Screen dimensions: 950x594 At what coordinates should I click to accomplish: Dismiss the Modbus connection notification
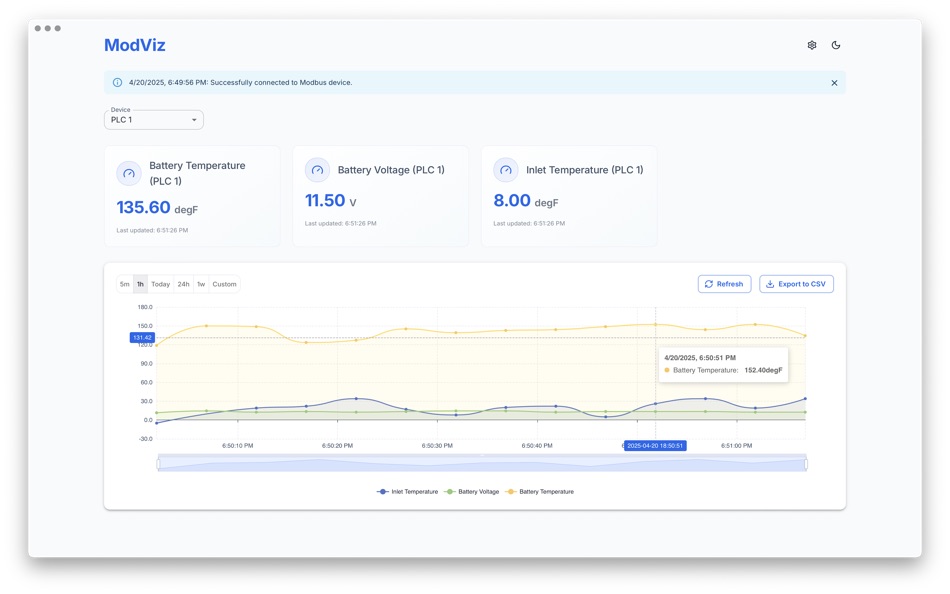pyautogui.click(x=834, y=83)
